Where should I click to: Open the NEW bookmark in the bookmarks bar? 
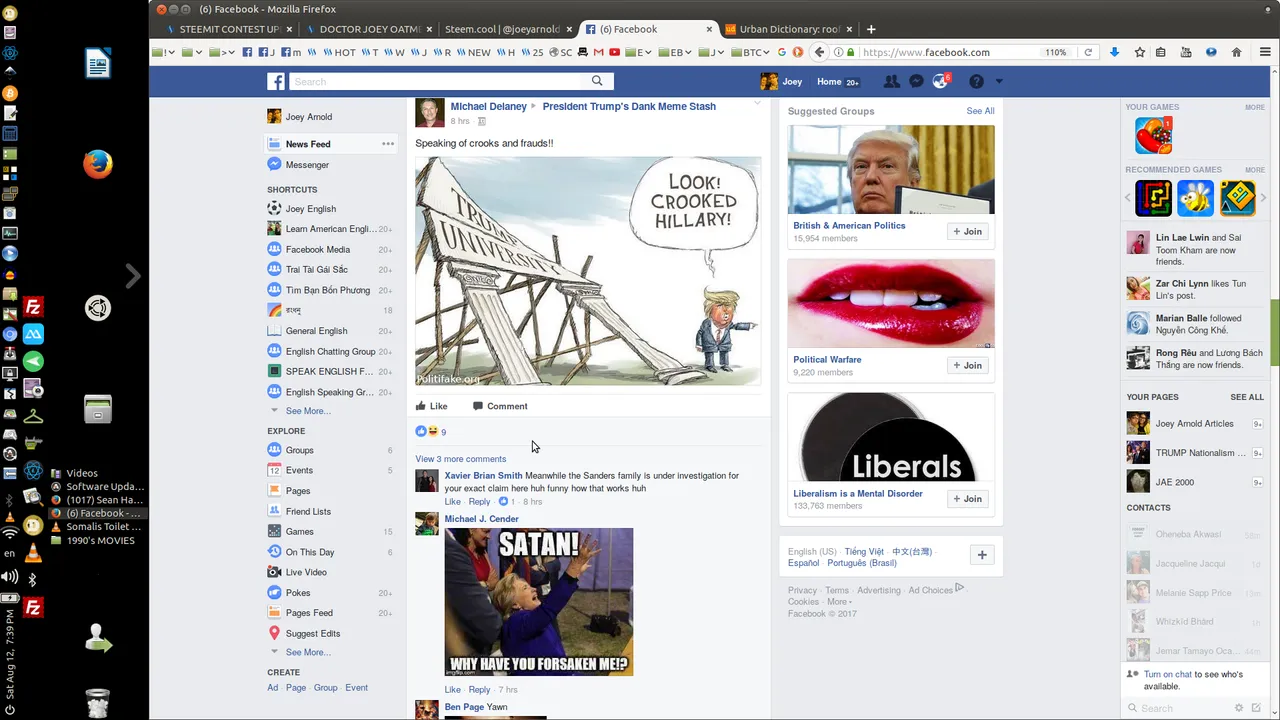coord(473,52)
